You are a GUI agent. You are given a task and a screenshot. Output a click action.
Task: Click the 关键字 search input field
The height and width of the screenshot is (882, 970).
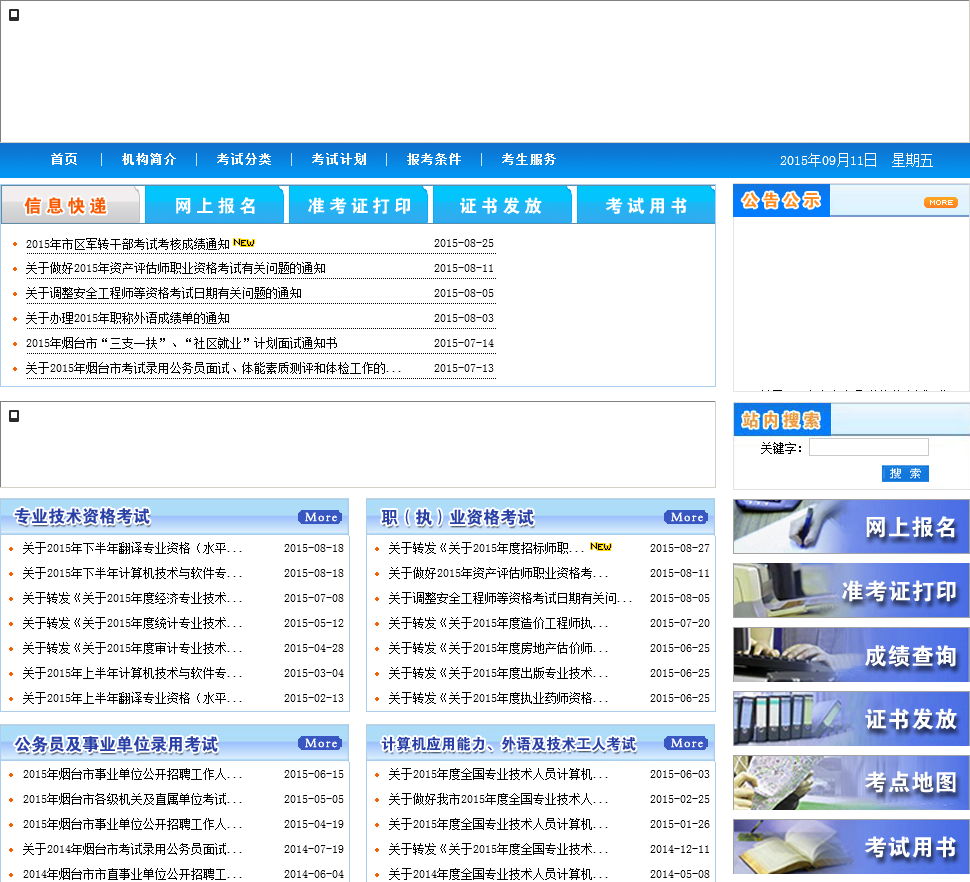[869, 447]
